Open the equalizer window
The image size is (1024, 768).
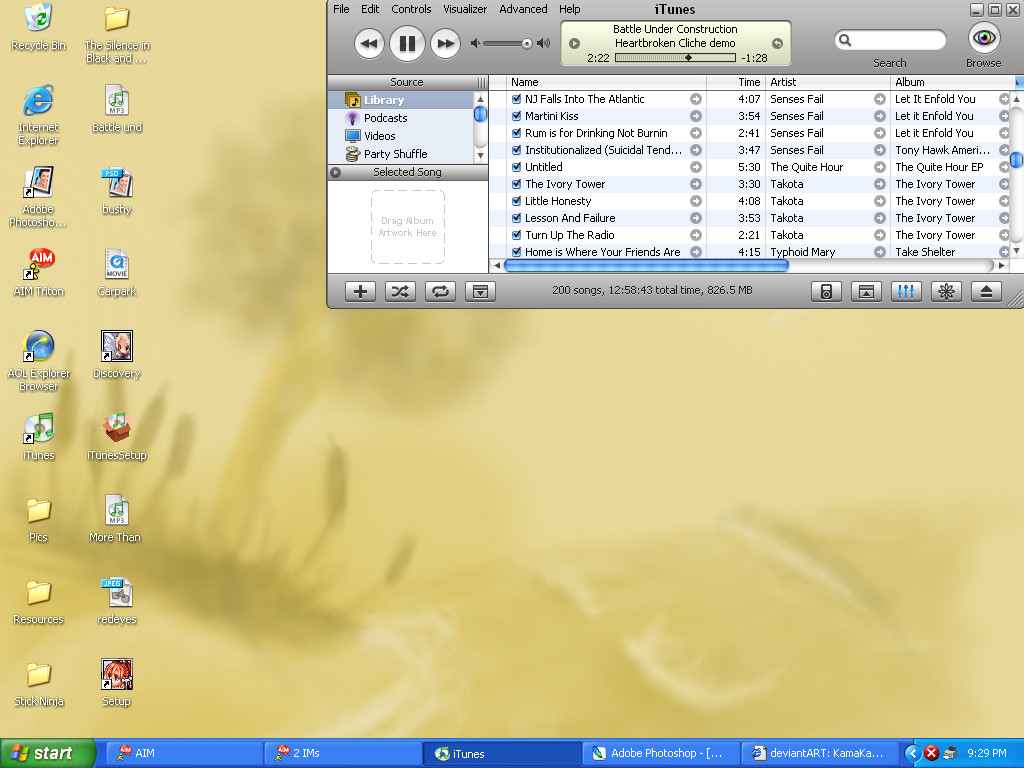906,291
